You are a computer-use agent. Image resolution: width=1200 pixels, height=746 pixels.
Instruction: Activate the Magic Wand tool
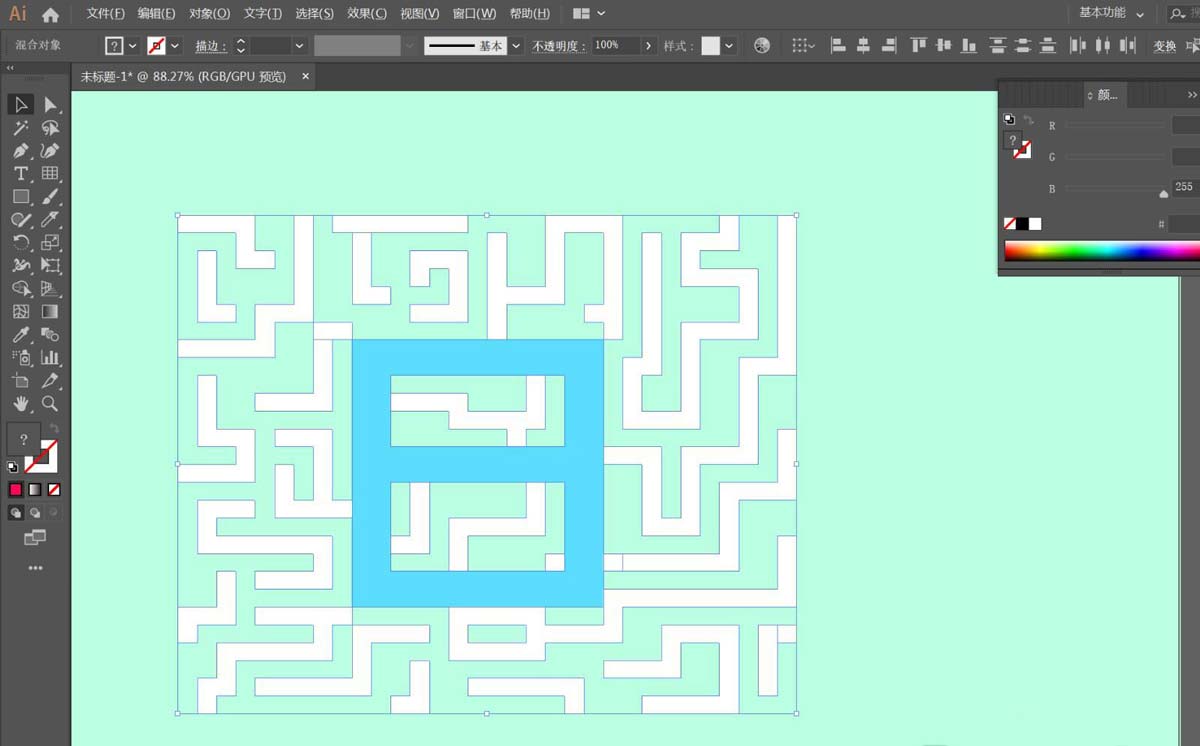(x=21, y=127)
